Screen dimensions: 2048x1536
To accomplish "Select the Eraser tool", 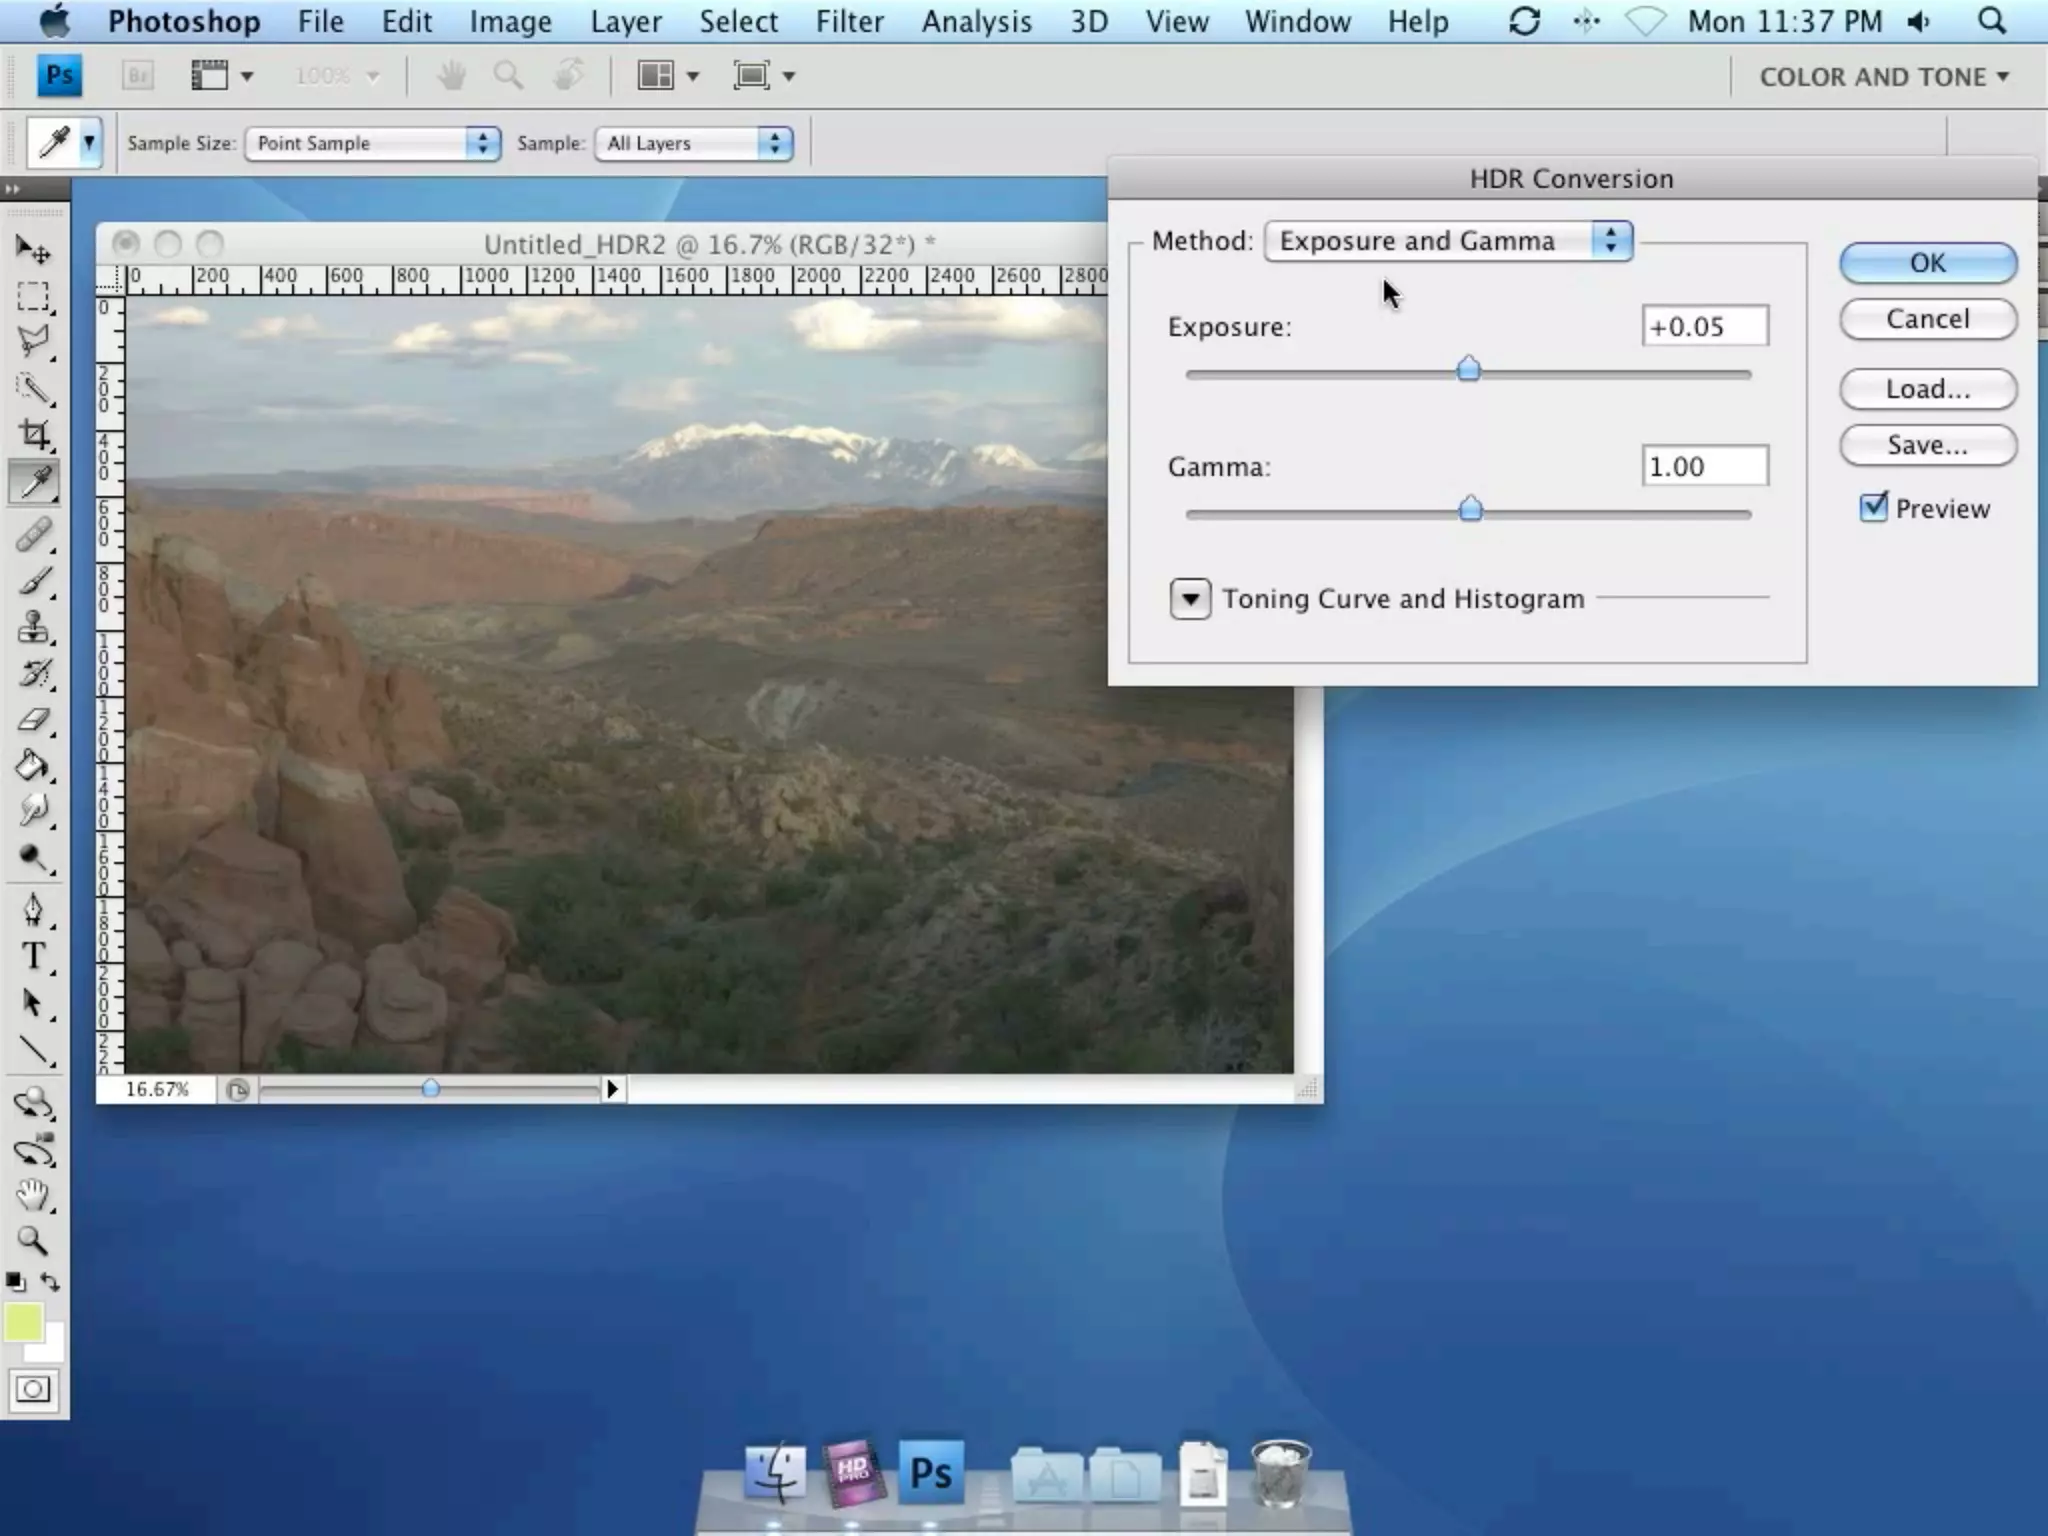I will coord(33,720).
